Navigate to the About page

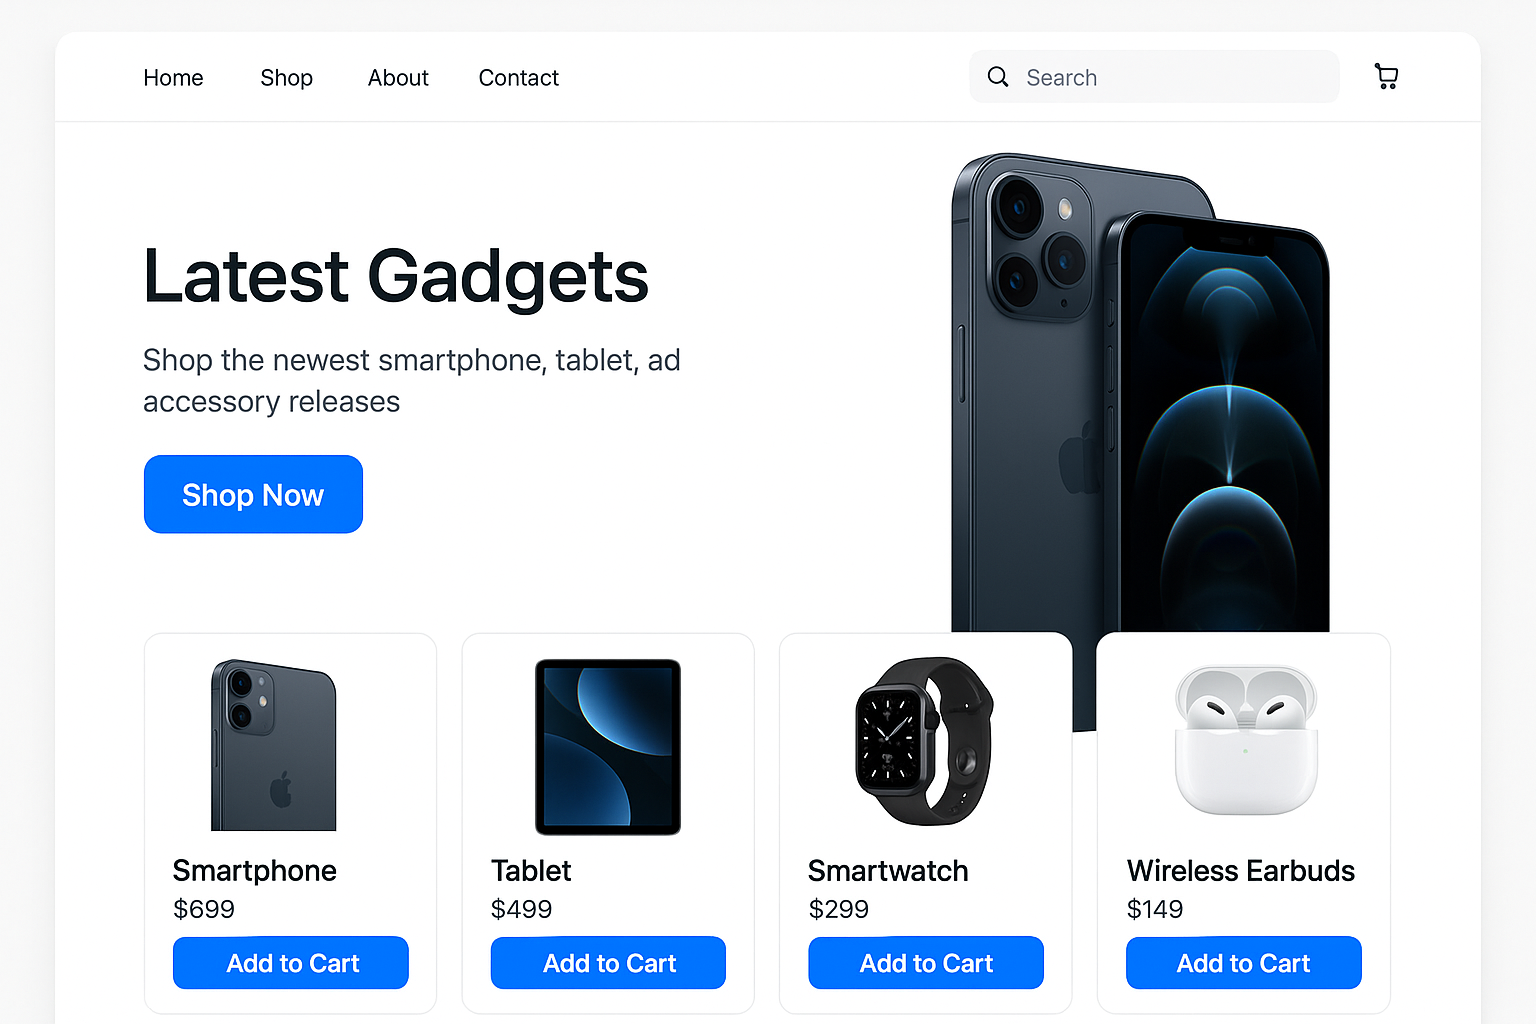tap(398, 78)
